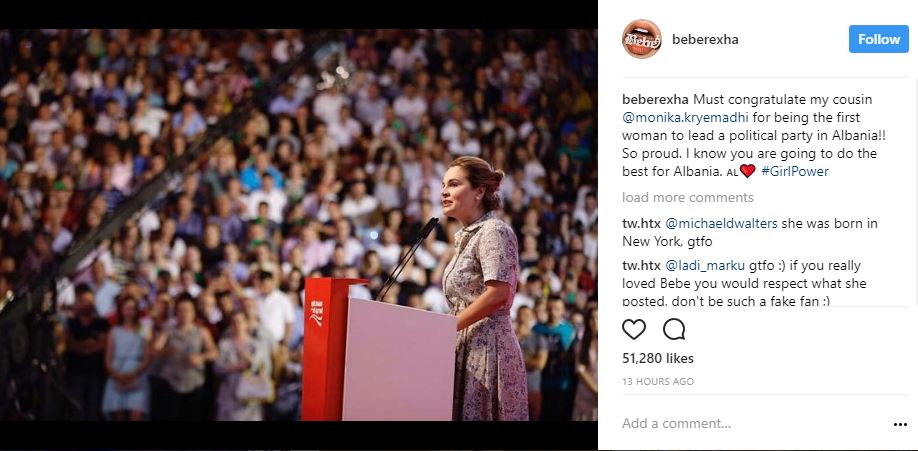Open the beberexha profile avatar
Image resolution: width=918 pixels, height=451 pixels.
coord(642,39)
